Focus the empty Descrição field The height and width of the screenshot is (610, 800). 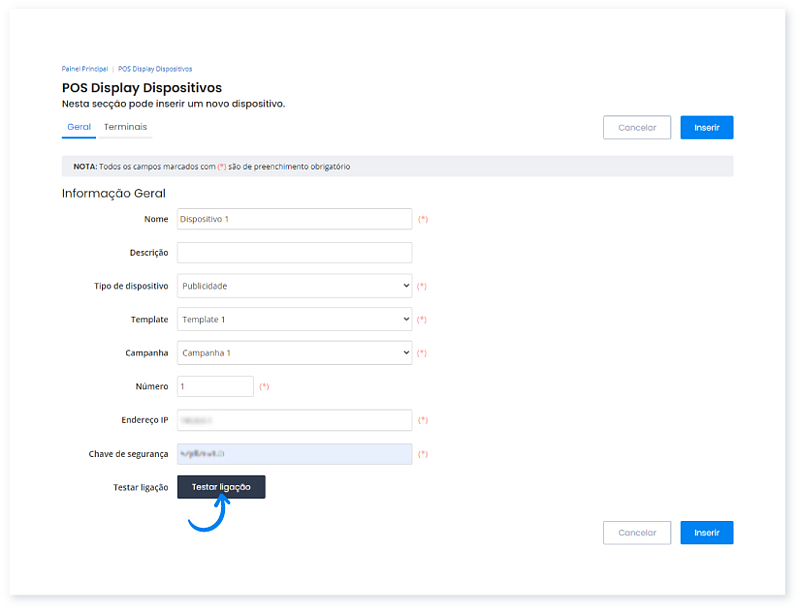click(x=294, y=252)
